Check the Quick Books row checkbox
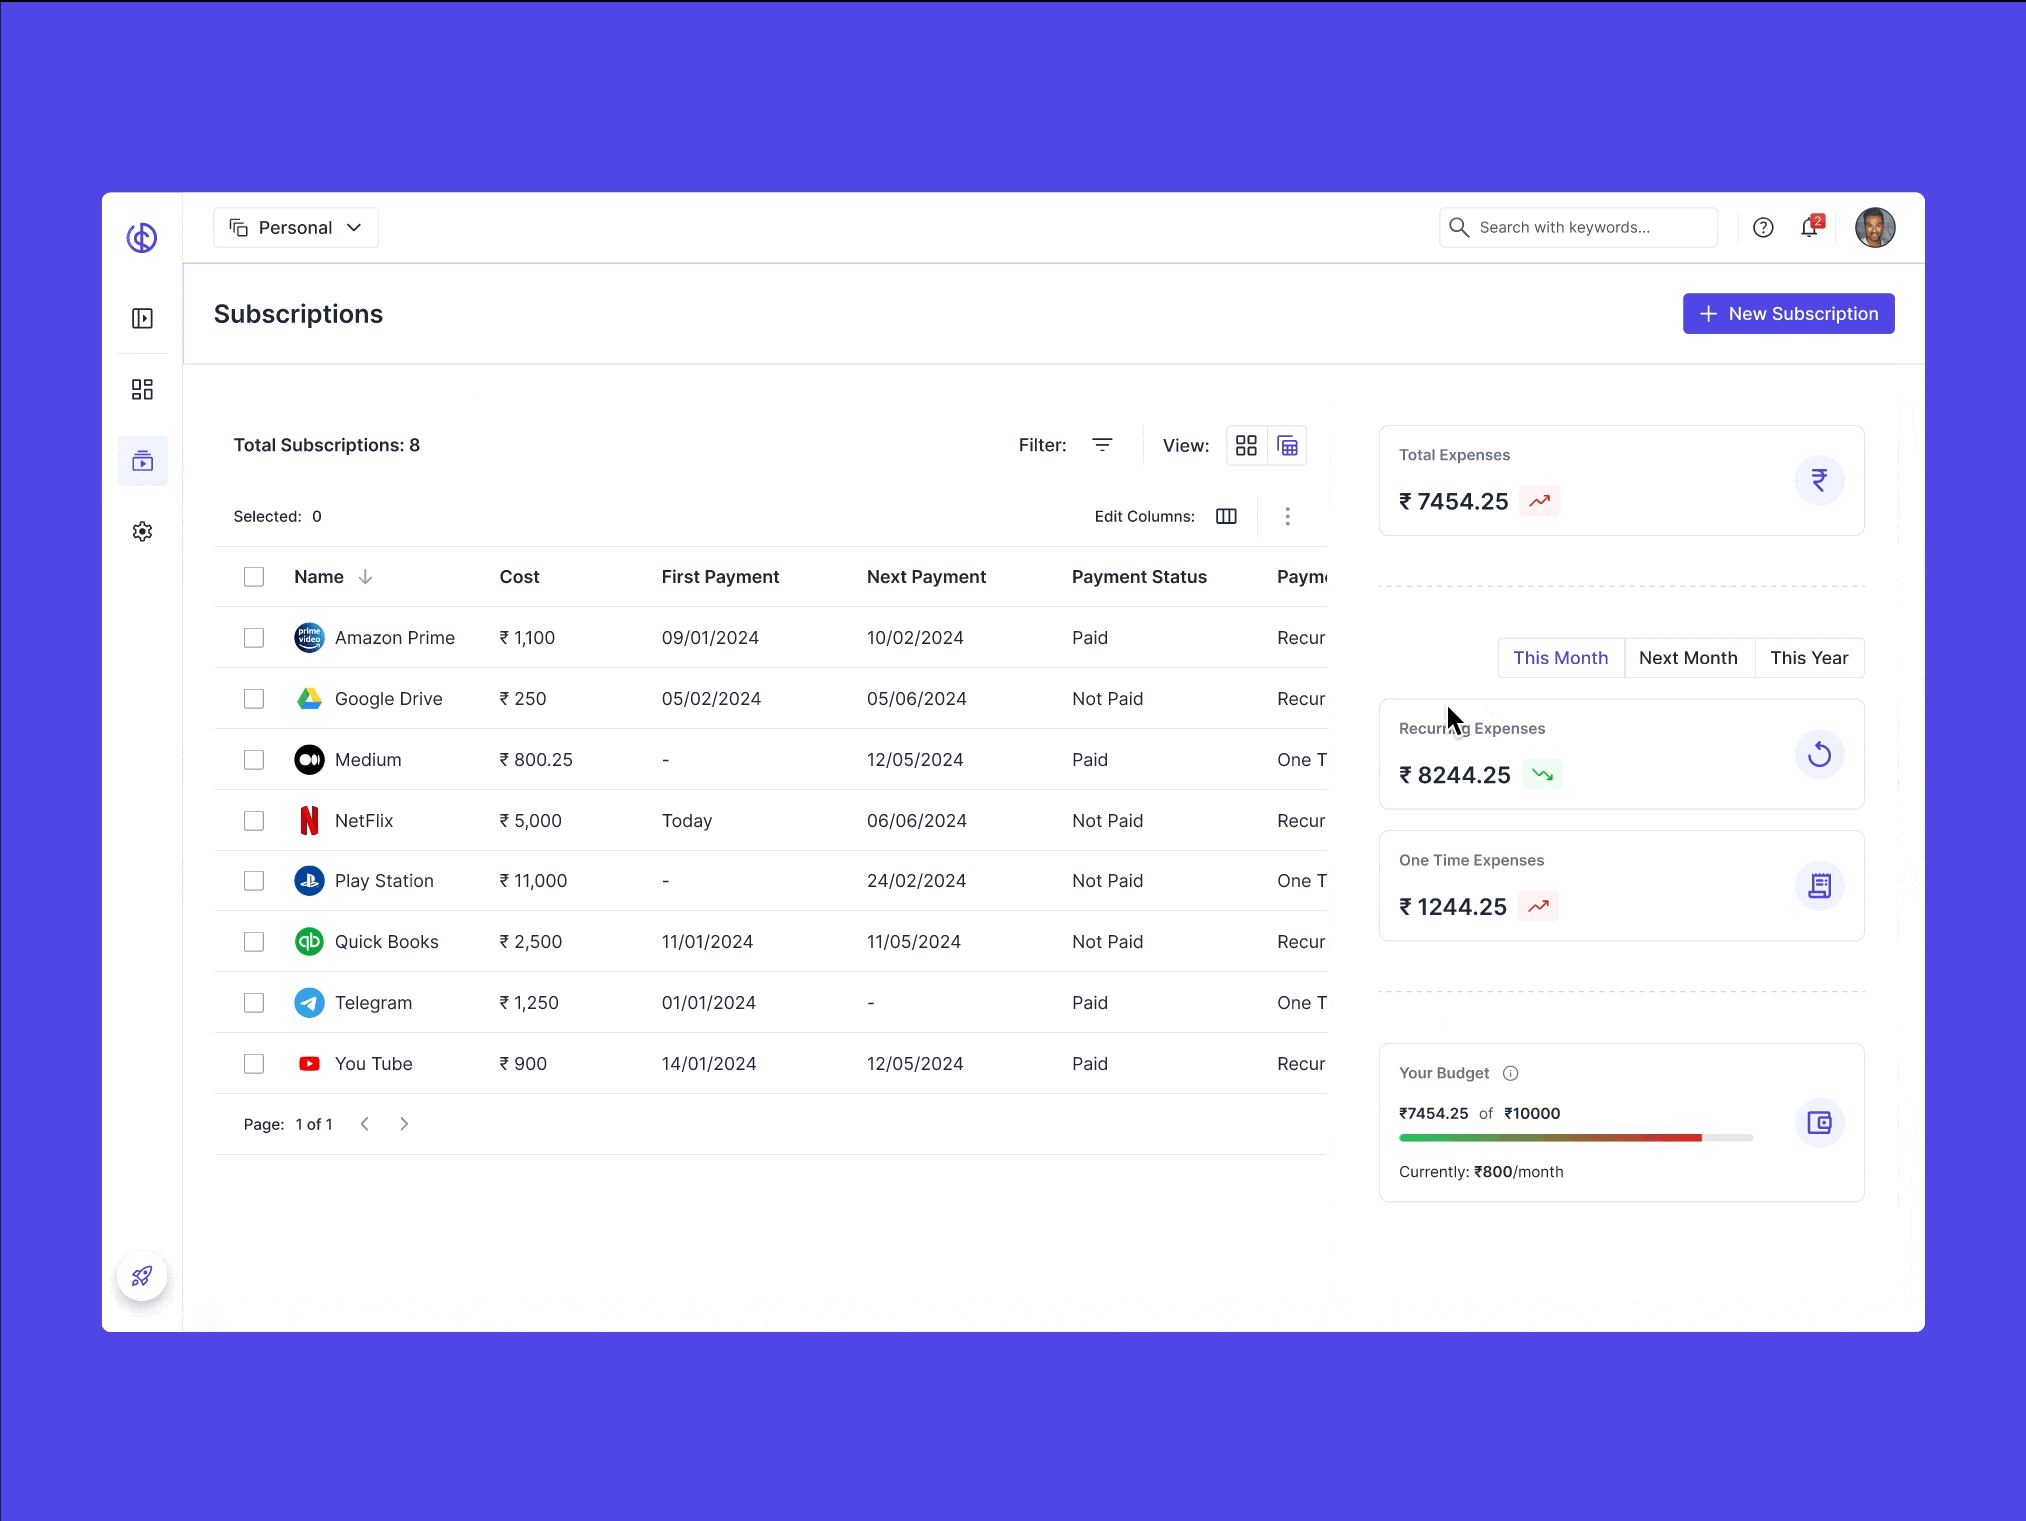2026x1521 pixels. 254,942
